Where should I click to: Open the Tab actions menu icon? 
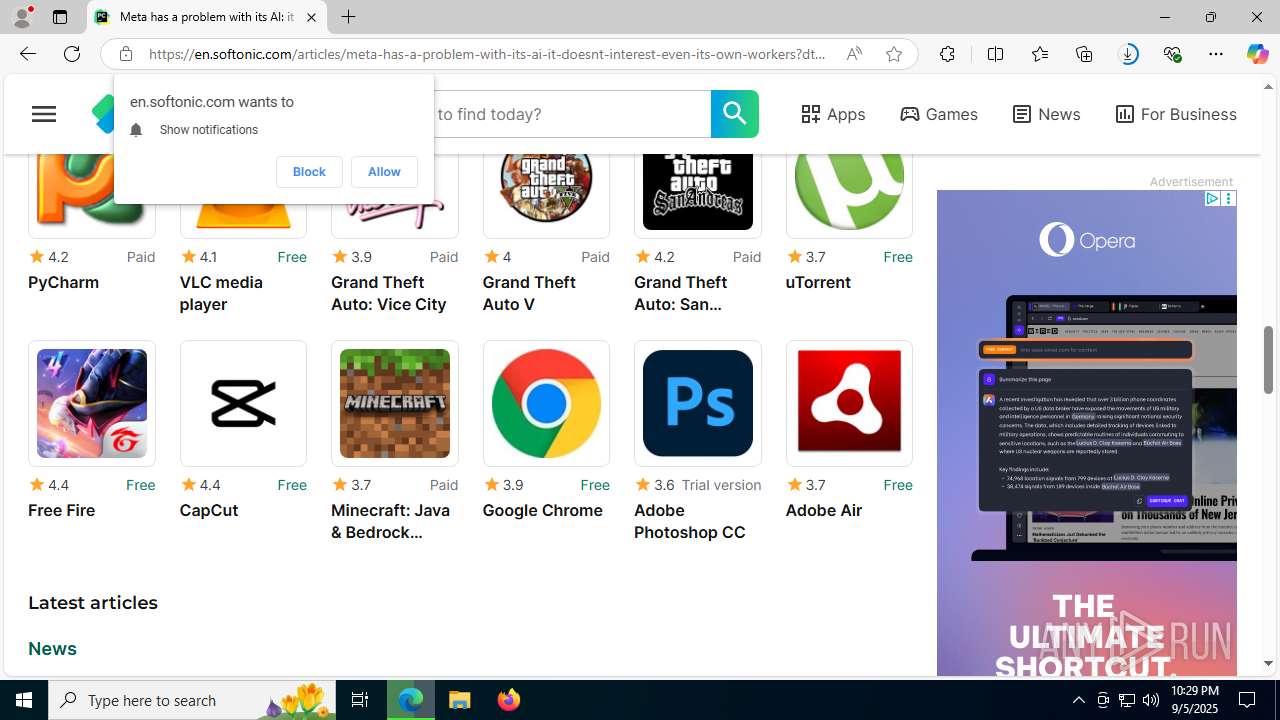(x=60, y=17)
